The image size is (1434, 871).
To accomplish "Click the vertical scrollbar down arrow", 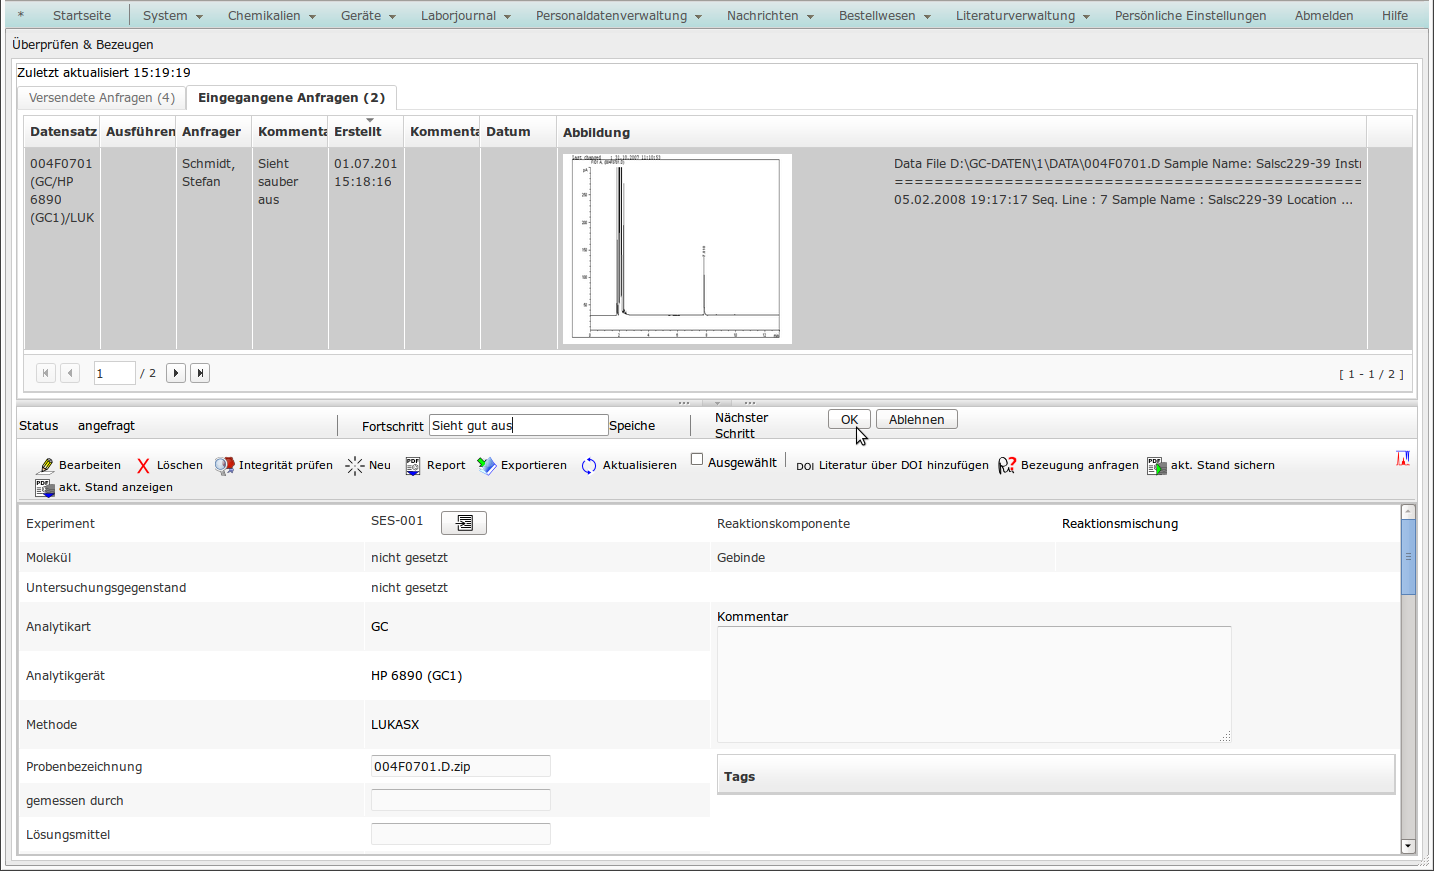I will (x=1408, y=846).
